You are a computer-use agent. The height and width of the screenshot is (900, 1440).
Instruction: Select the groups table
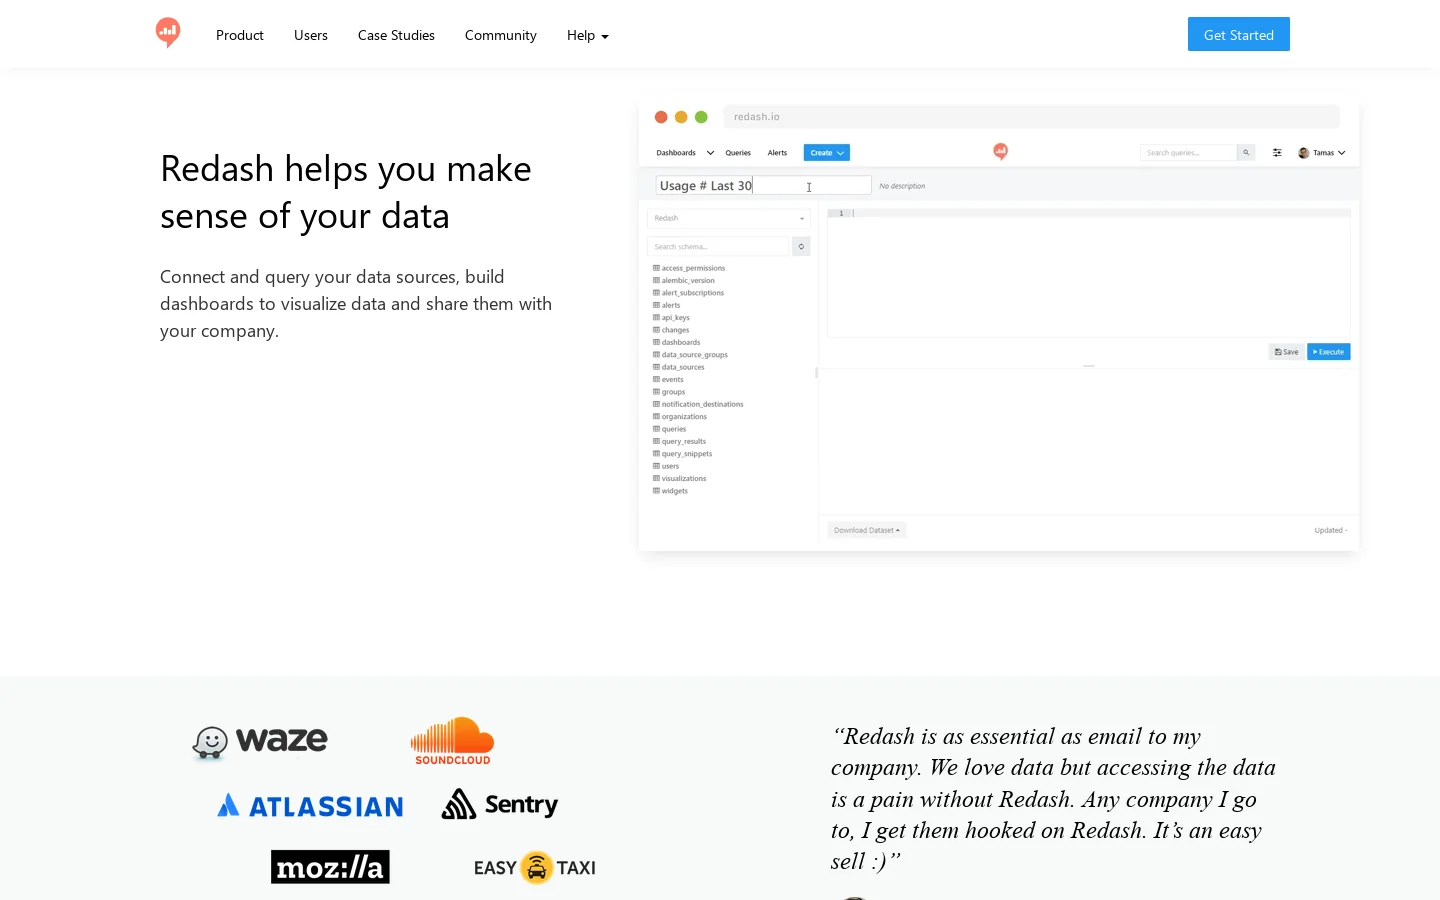point(669,392)
